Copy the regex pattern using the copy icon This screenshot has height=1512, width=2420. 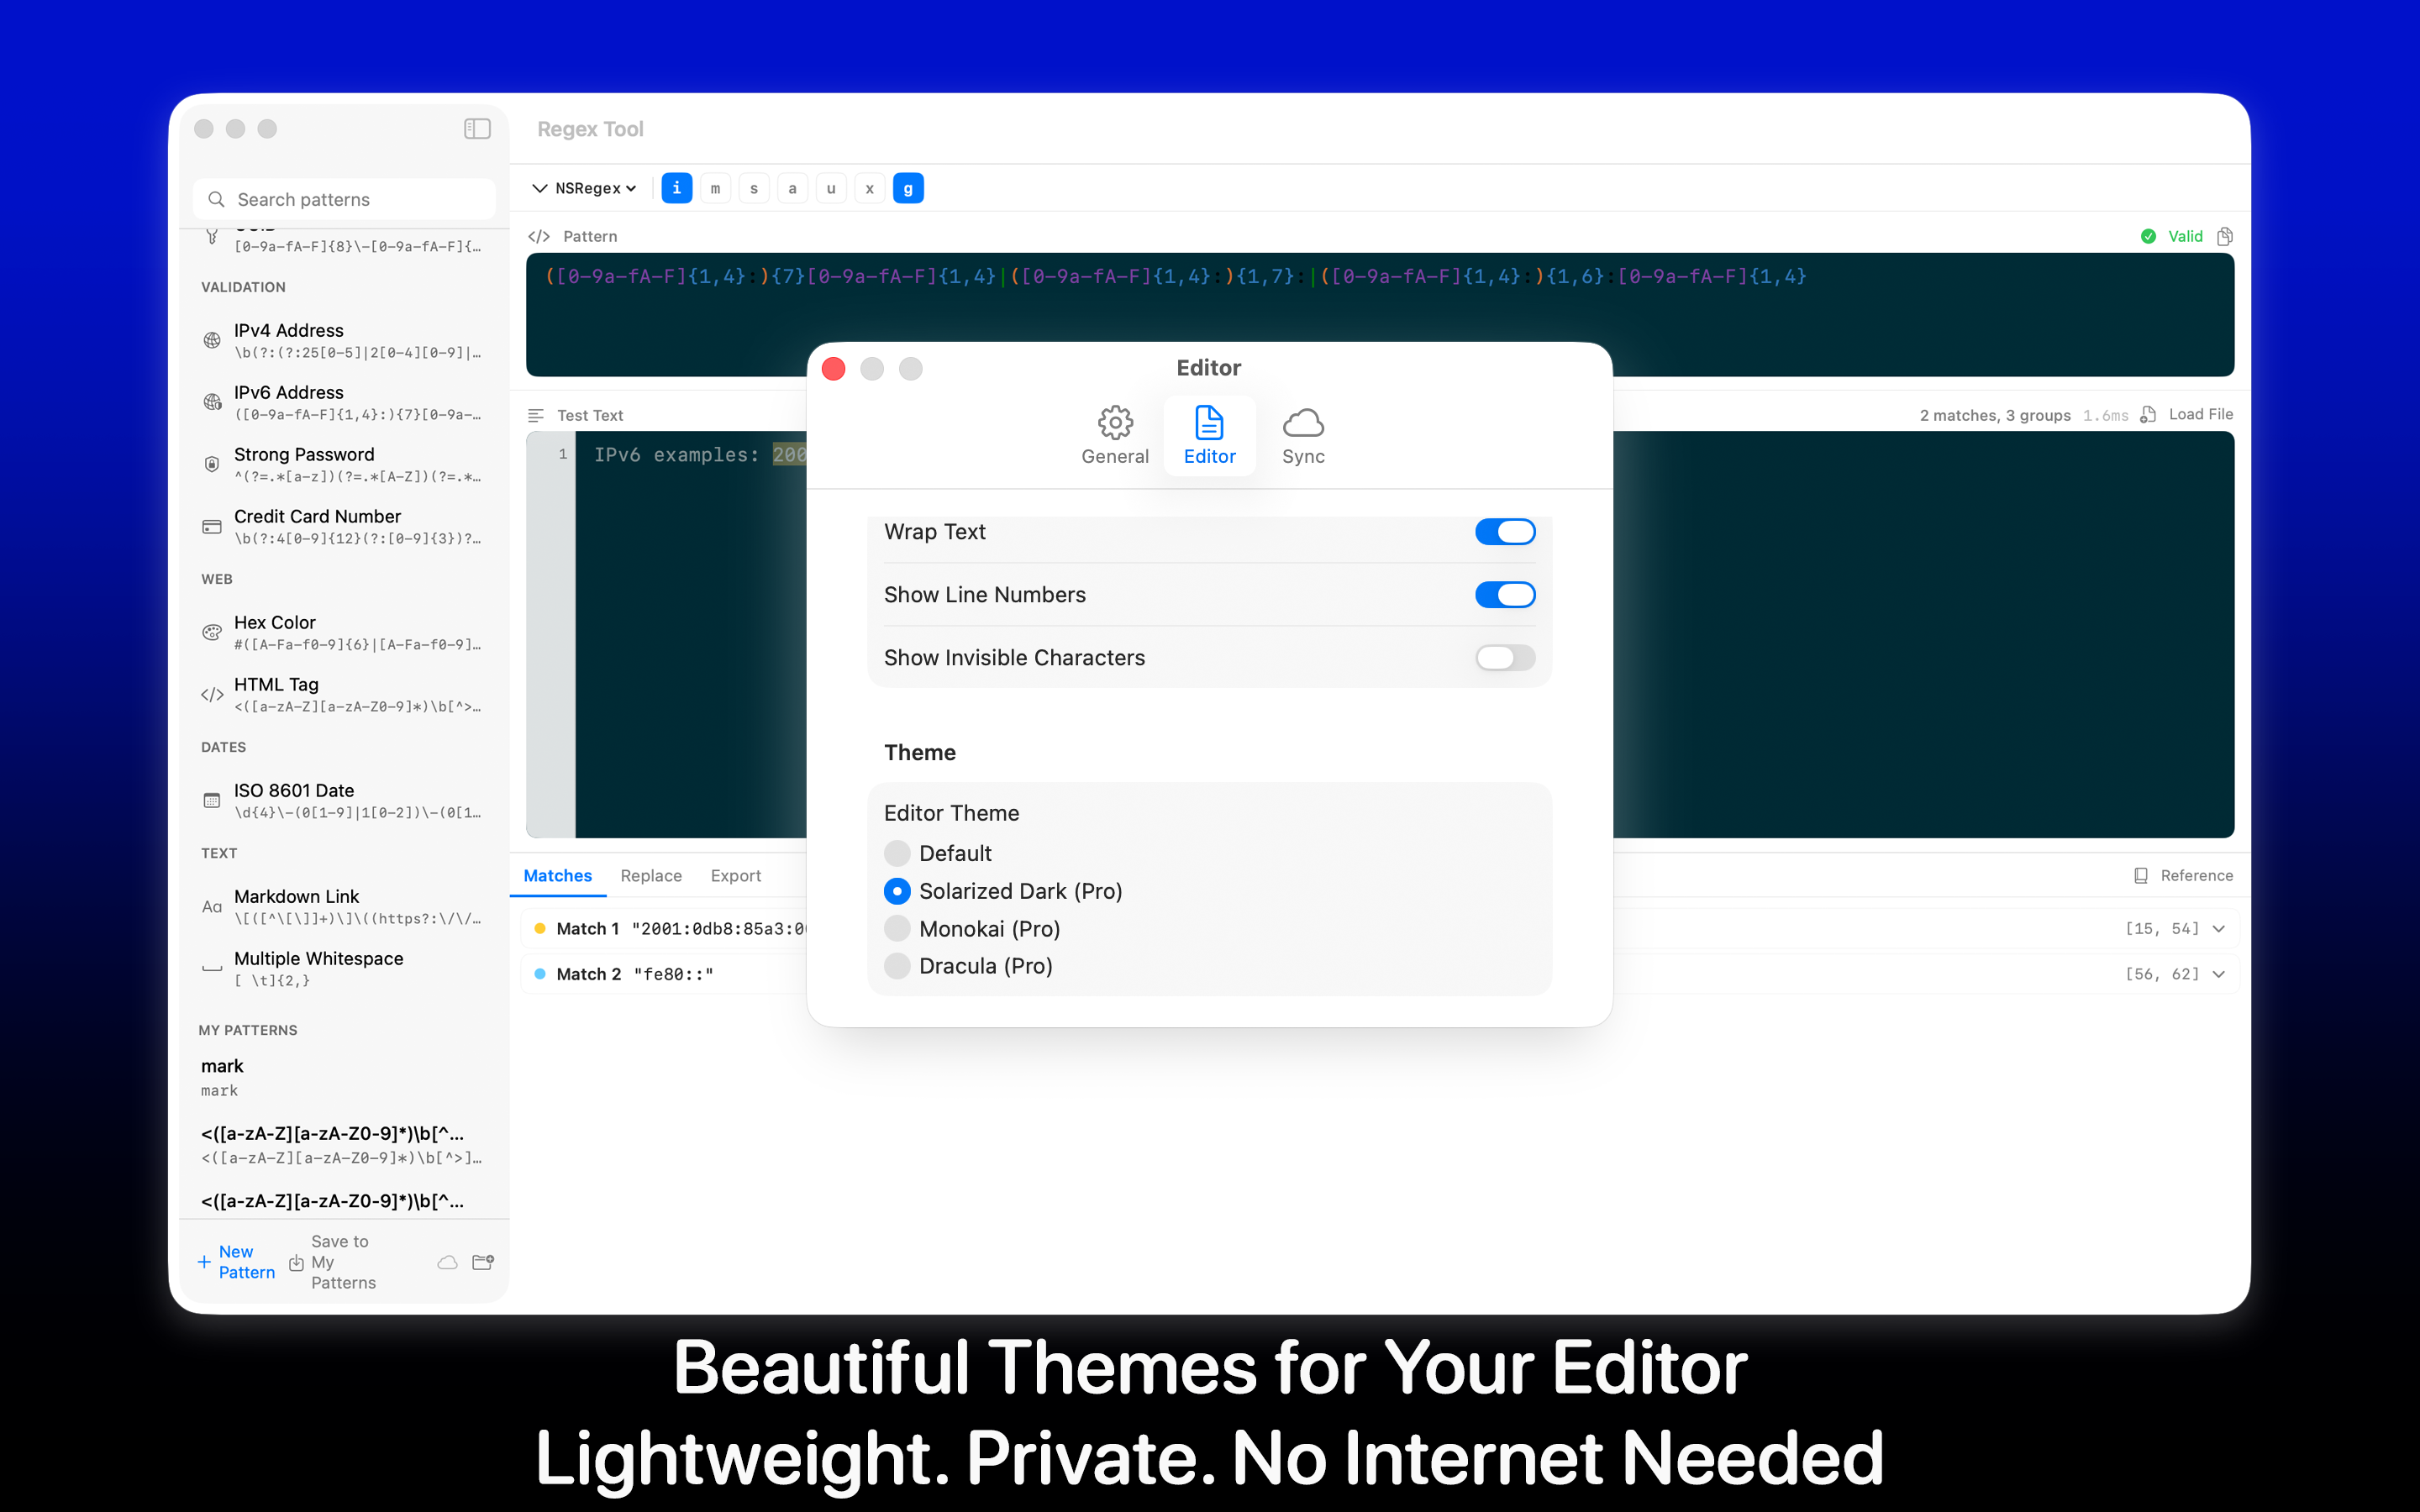[2224, 236]
